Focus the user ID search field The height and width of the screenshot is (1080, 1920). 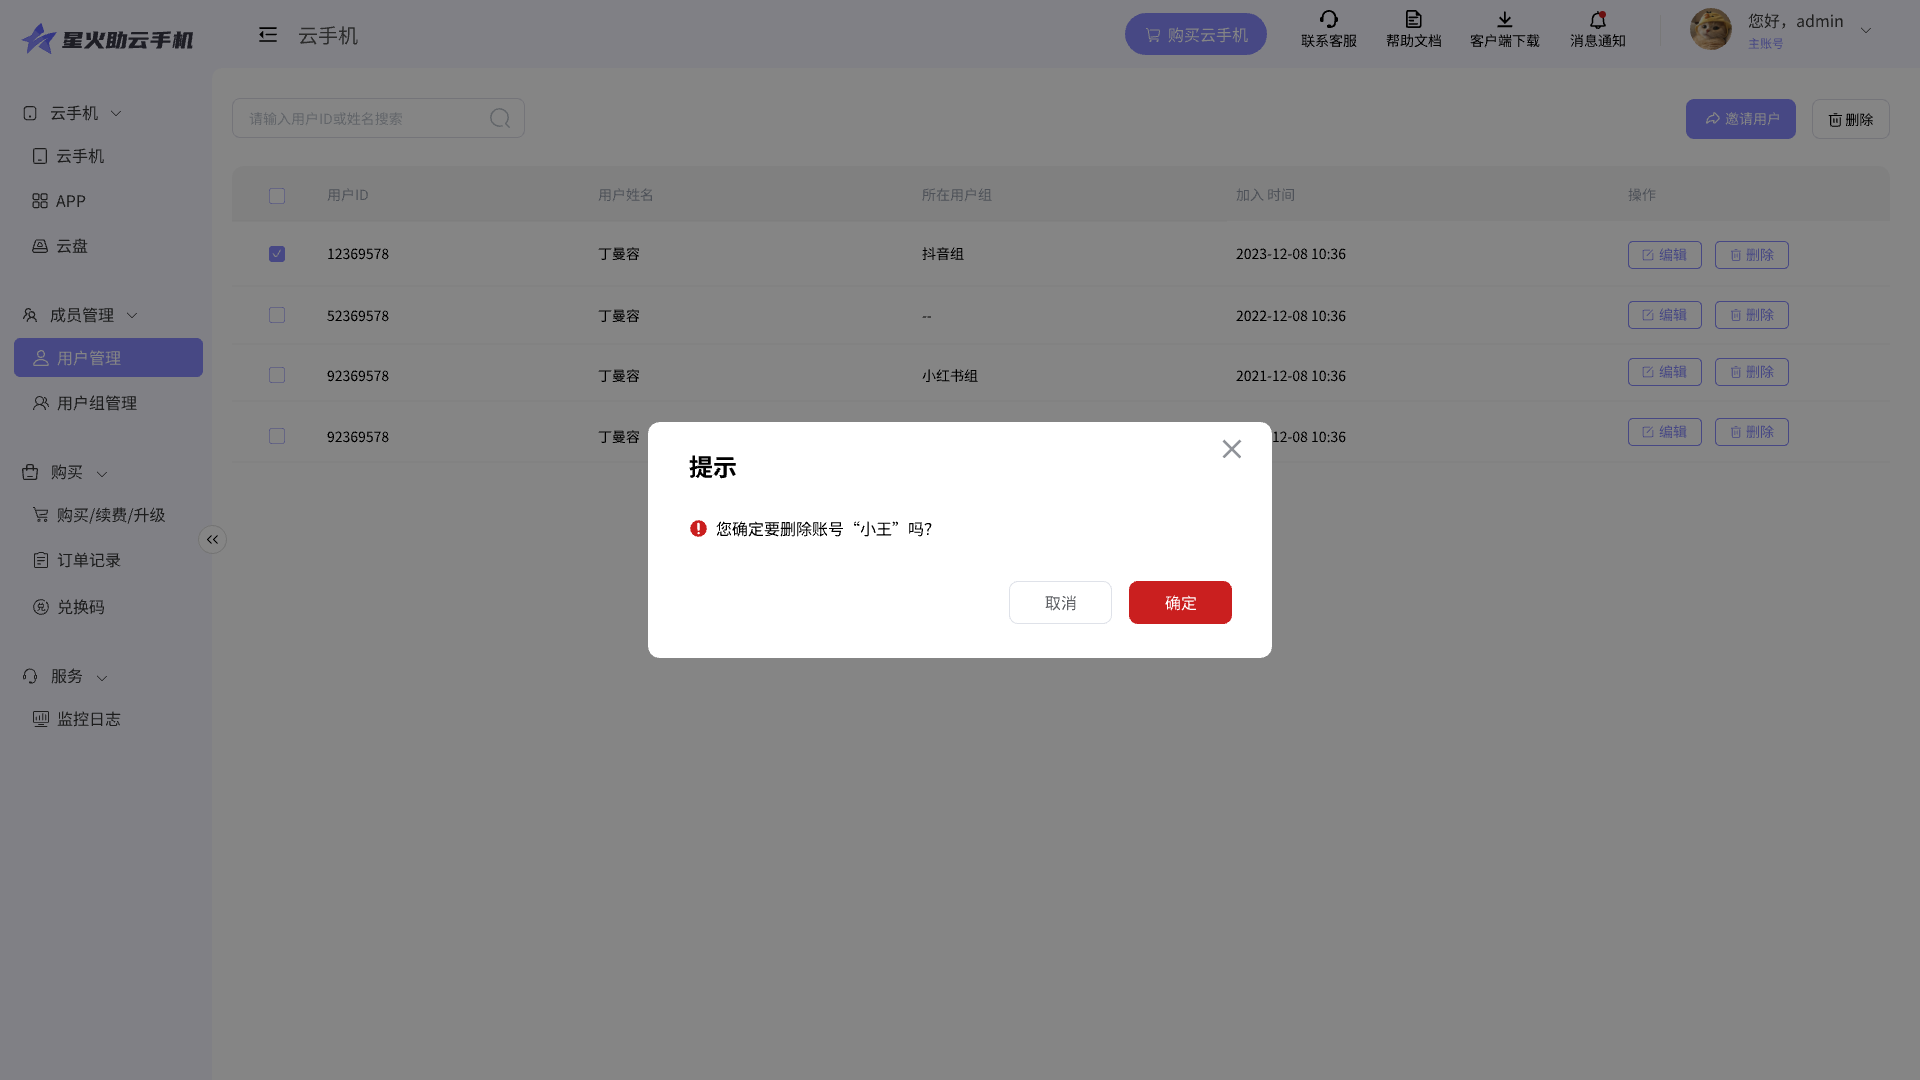(x=360, y=118)
